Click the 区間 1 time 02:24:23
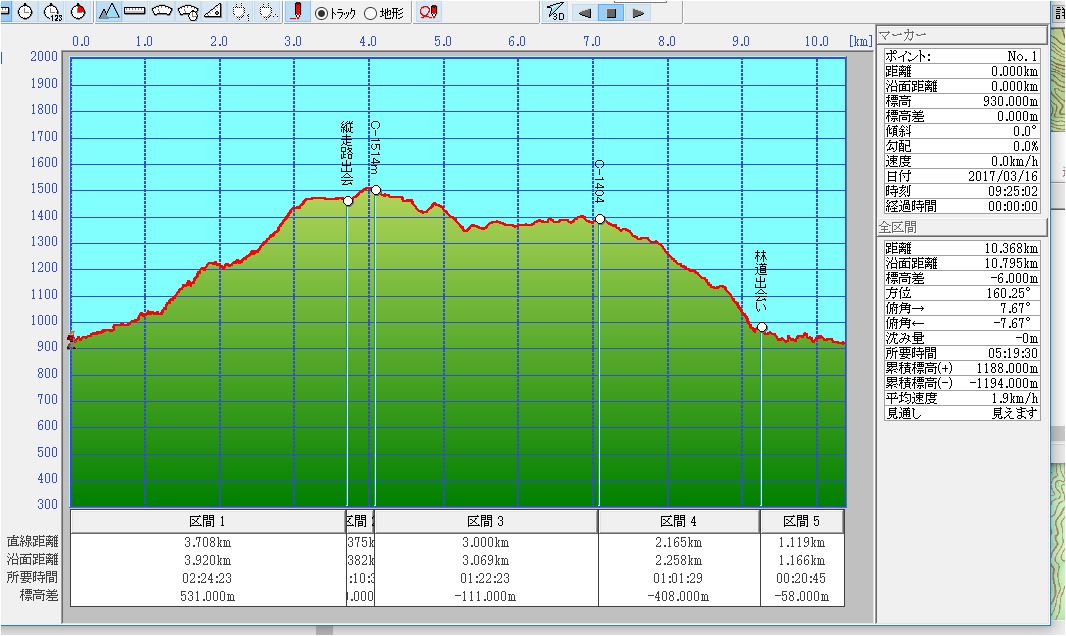Screen dimensions: 1066x636 pyautogui.click(x=207, y=578)
